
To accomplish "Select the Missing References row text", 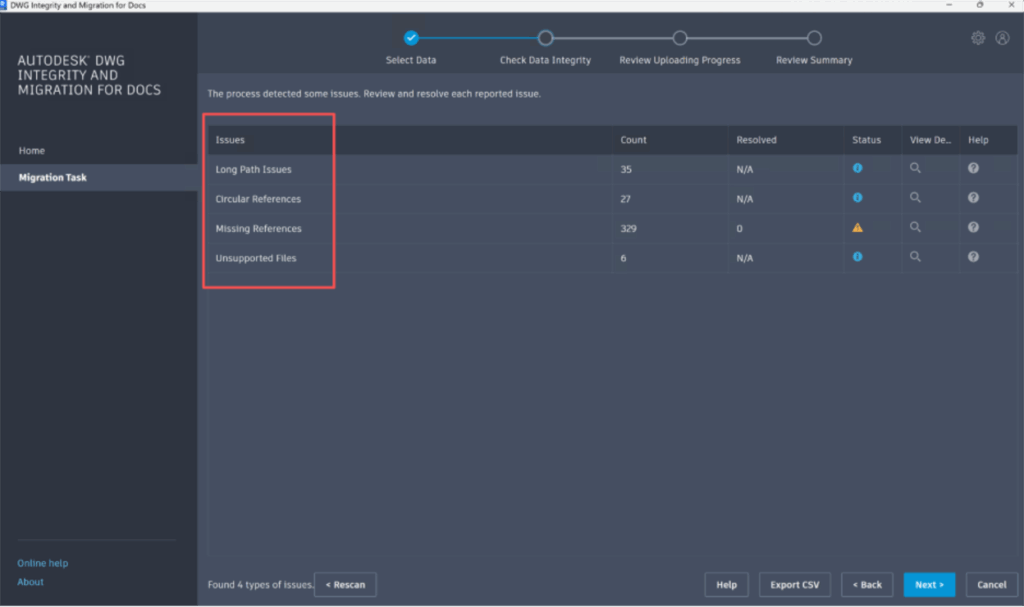I will [x=259, y=228].
